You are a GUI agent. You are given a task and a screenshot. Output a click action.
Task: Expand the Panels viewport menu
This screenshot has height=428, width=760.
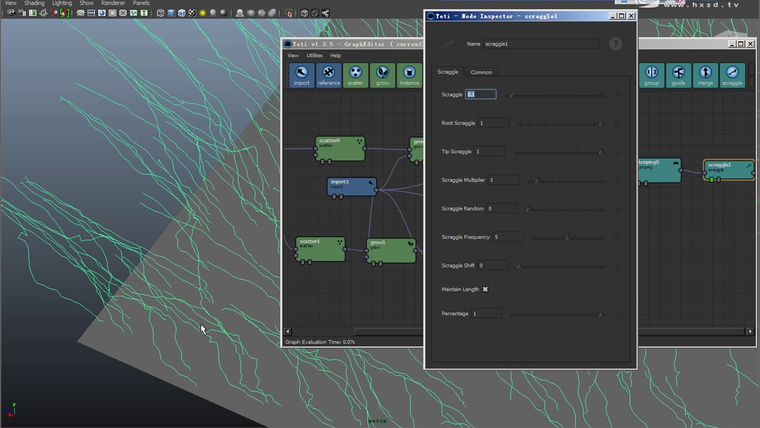(141, 3)
